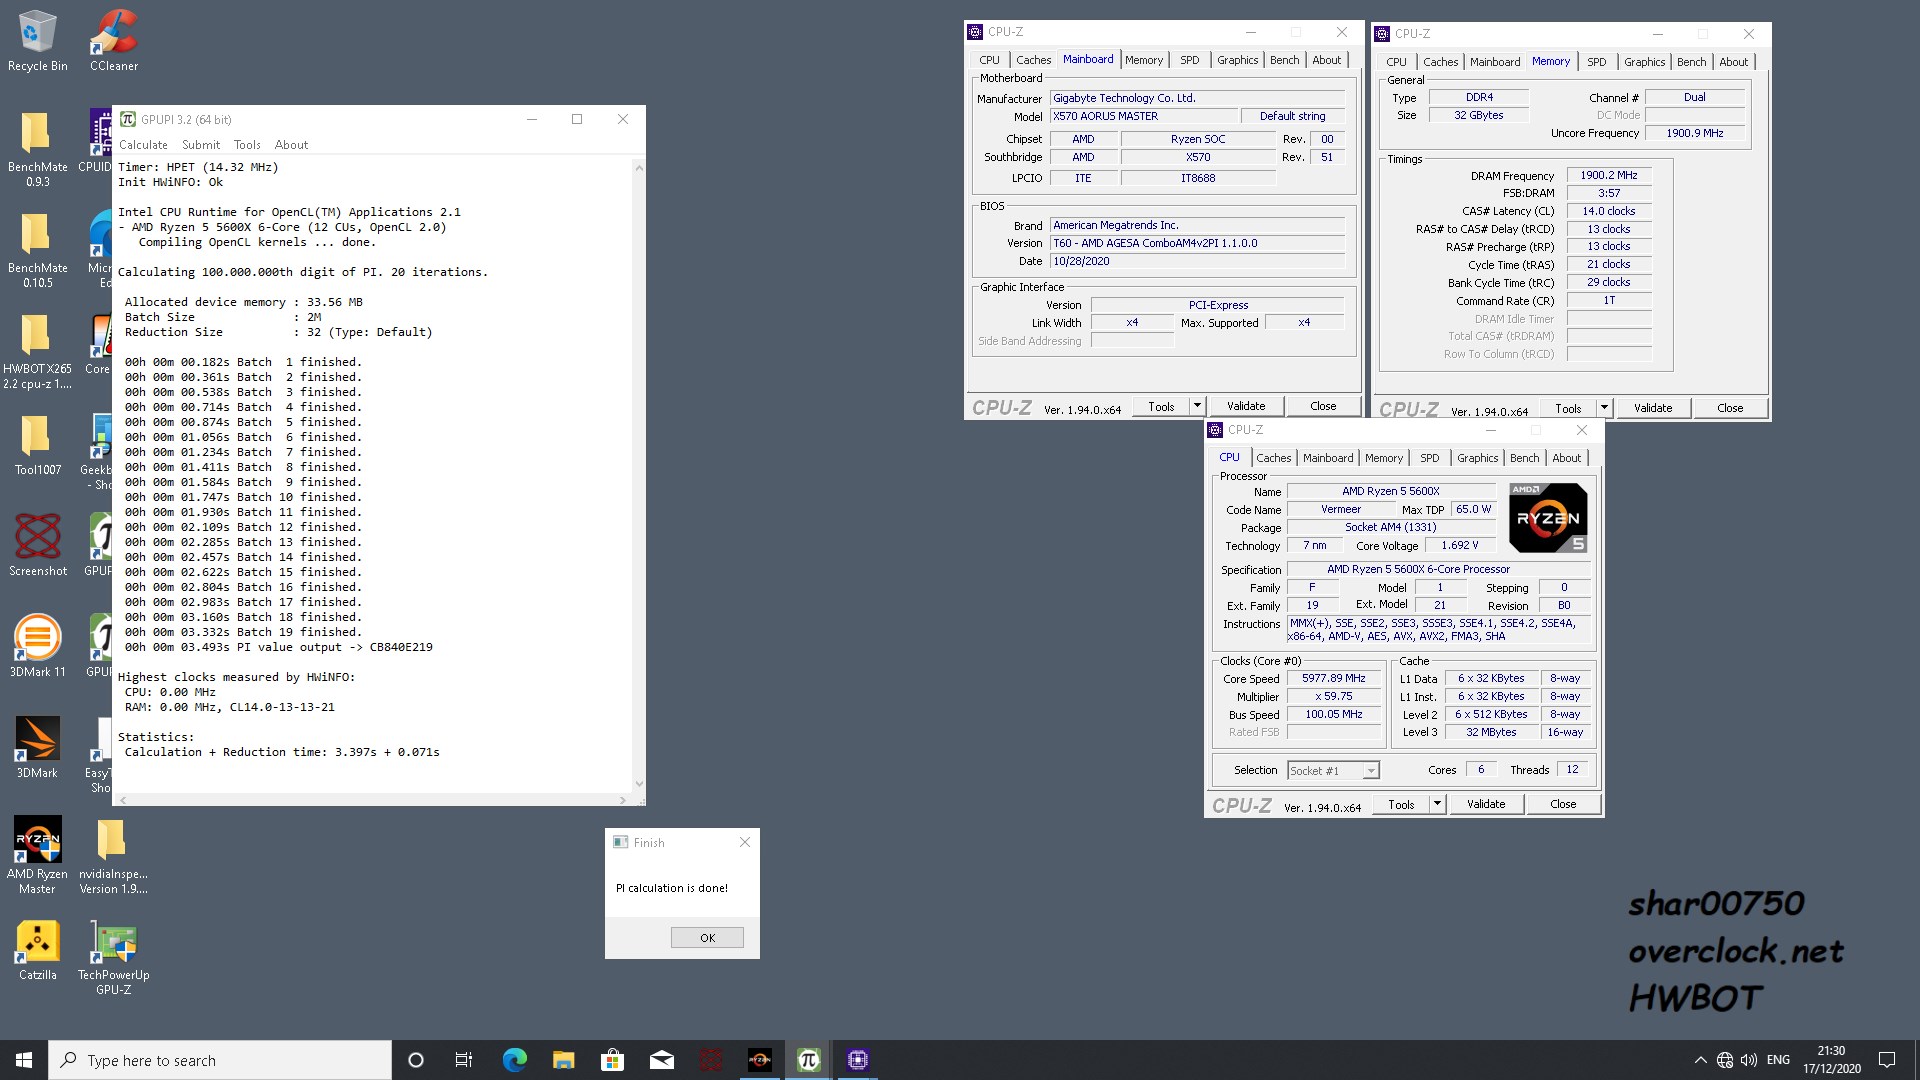Open the network tray icon
This screenshot has height=1080, width=1920.
pos(1725,1060)
